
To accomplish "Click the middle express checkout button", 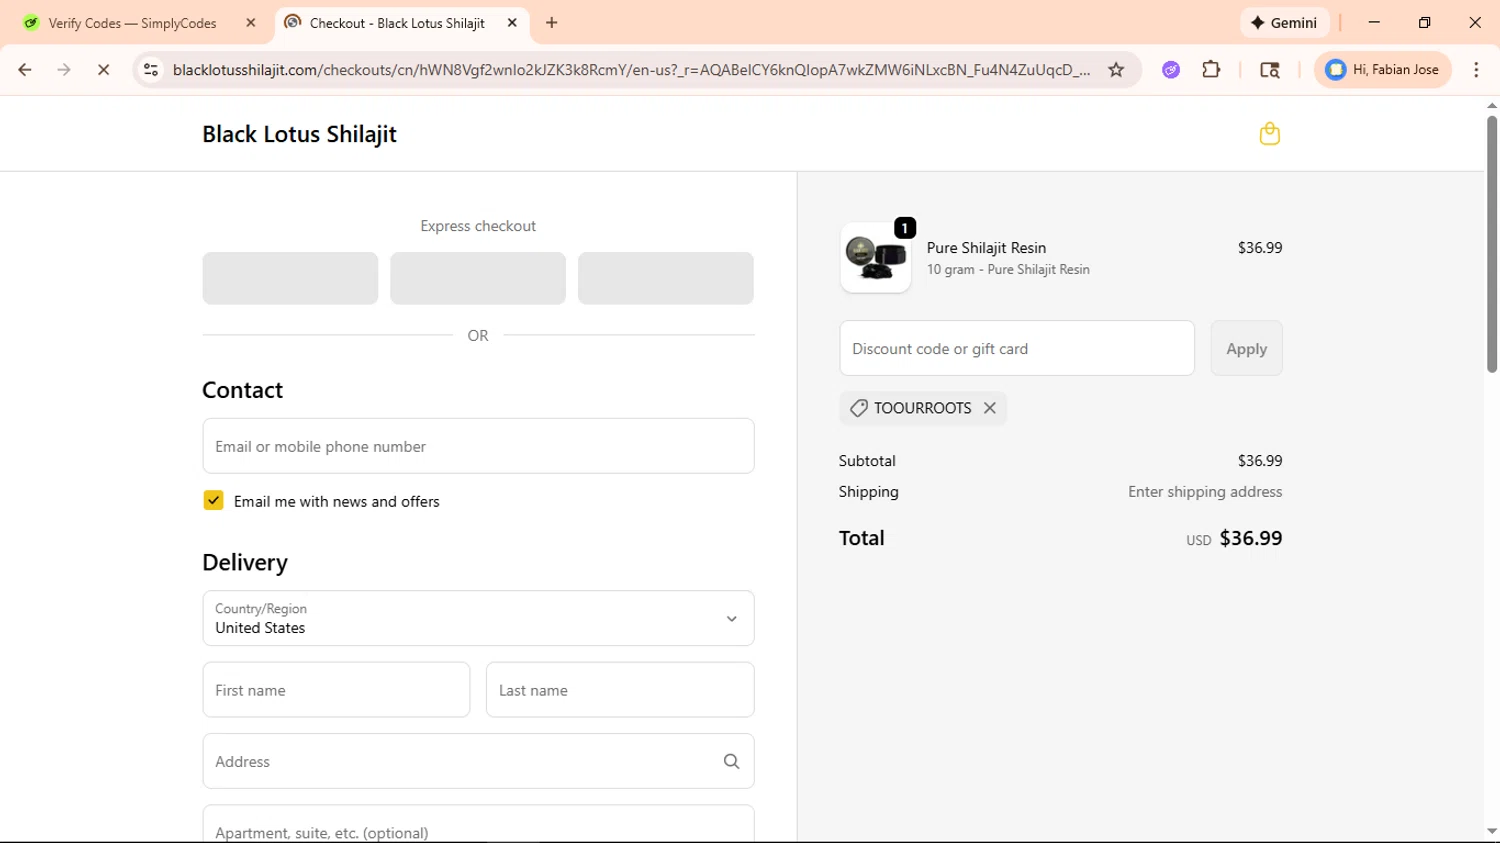I will [478, 278].
